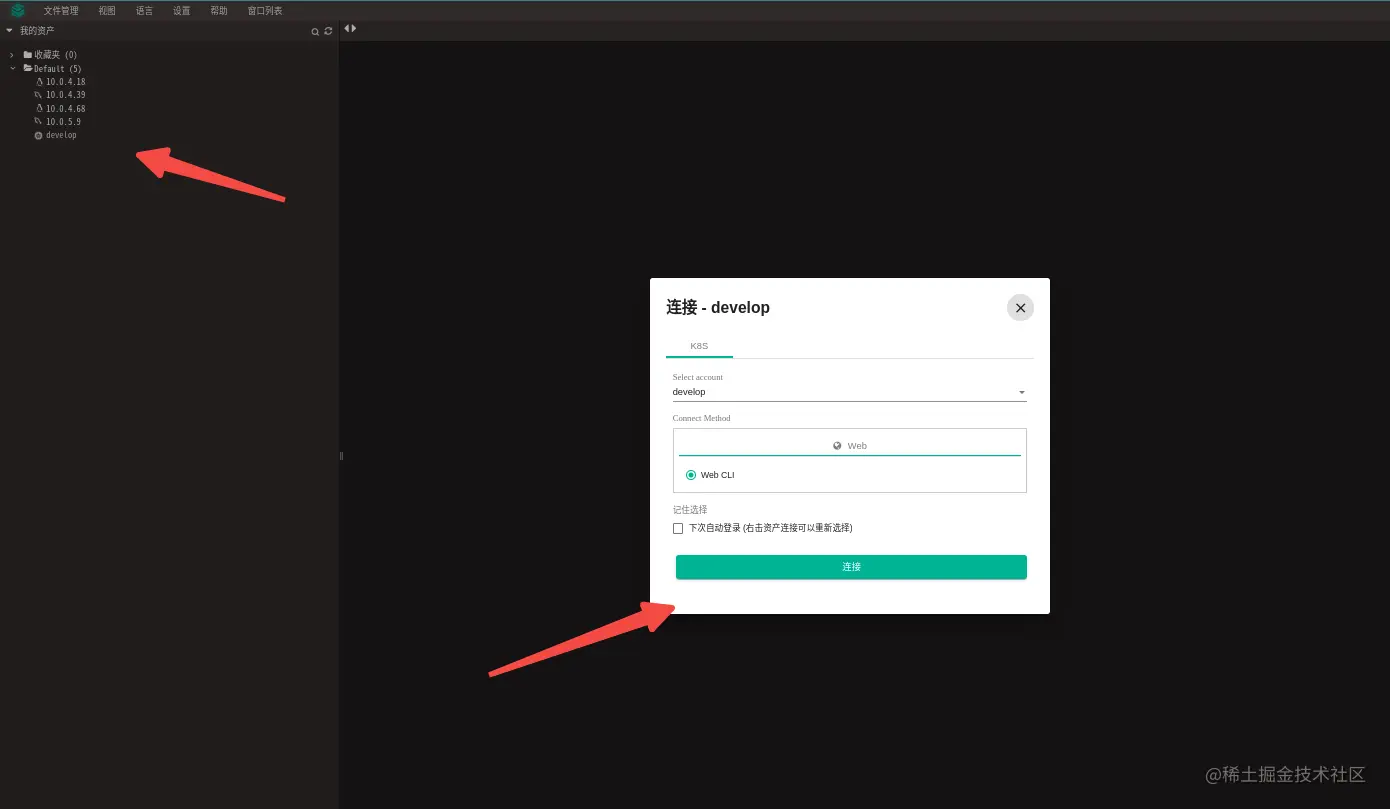This screenshot has width=1390, height=809.
Task: Click the 我的资产 panel title
Action: (x=37, y=31)
